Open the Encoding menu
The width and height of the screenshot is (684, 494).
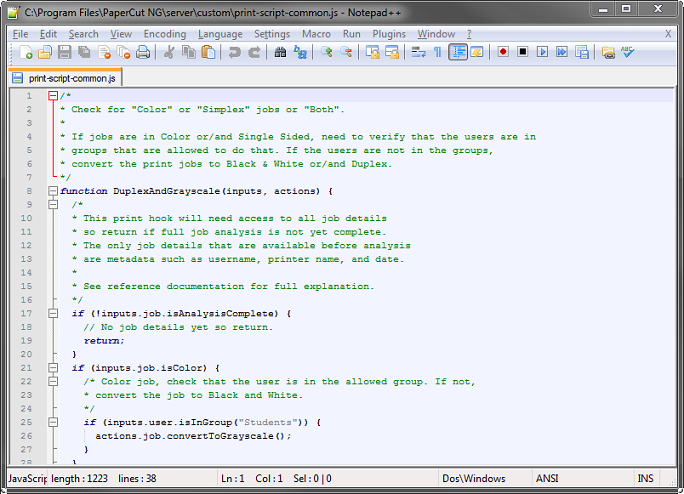[165, 34]
